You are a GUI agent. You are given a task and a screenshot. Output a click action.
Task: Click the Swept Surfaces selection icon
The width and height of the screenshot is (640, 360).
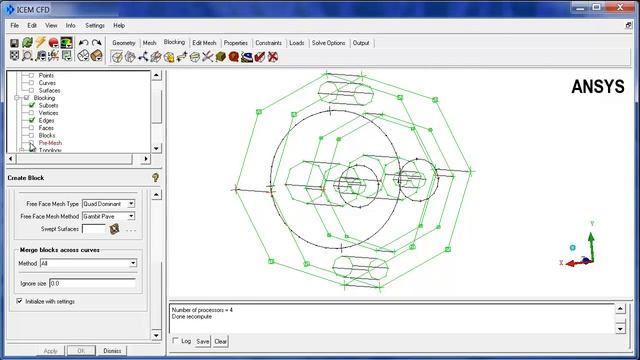click(x=114, y=229)
